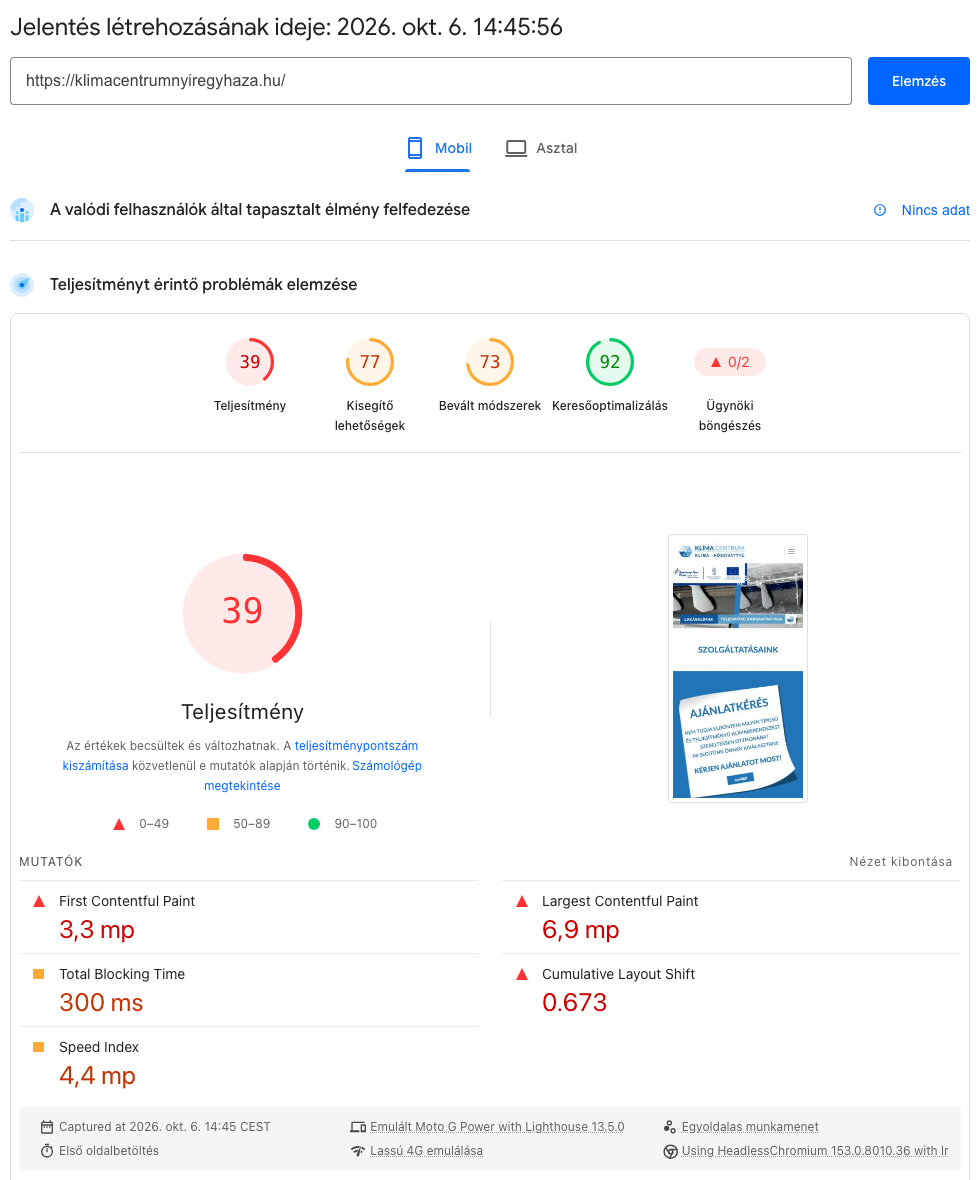Click the mobile phone icon
The height and width of the screenshot is (1180, 980).
415,148
